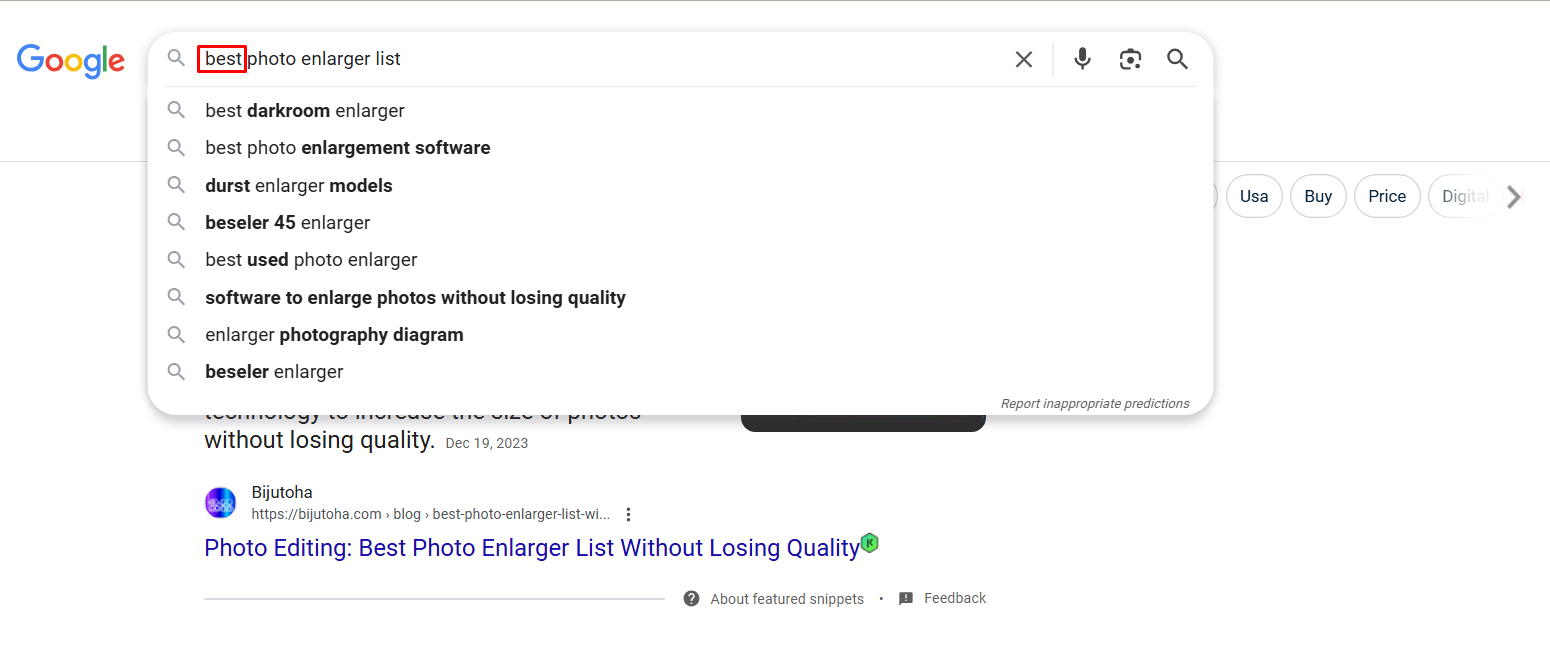The height and width of the screenshot is (662, 1550).
Task: Select suggestion beseler 45 enlarger
Action: coord(680,223)
